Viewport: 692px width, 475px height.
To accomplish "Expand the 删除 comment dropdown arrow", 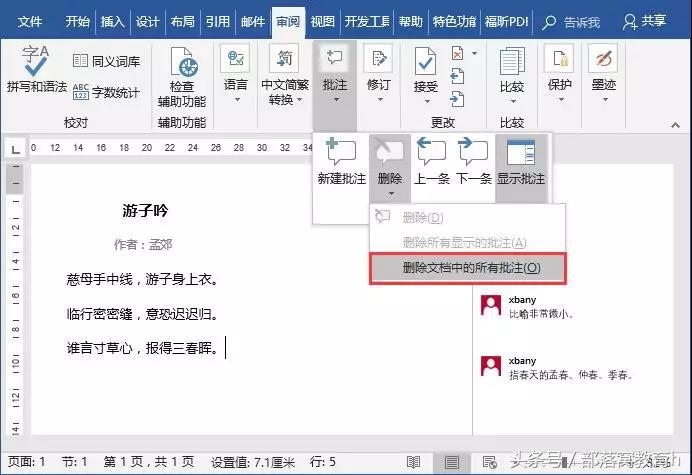I will (391, 193).
